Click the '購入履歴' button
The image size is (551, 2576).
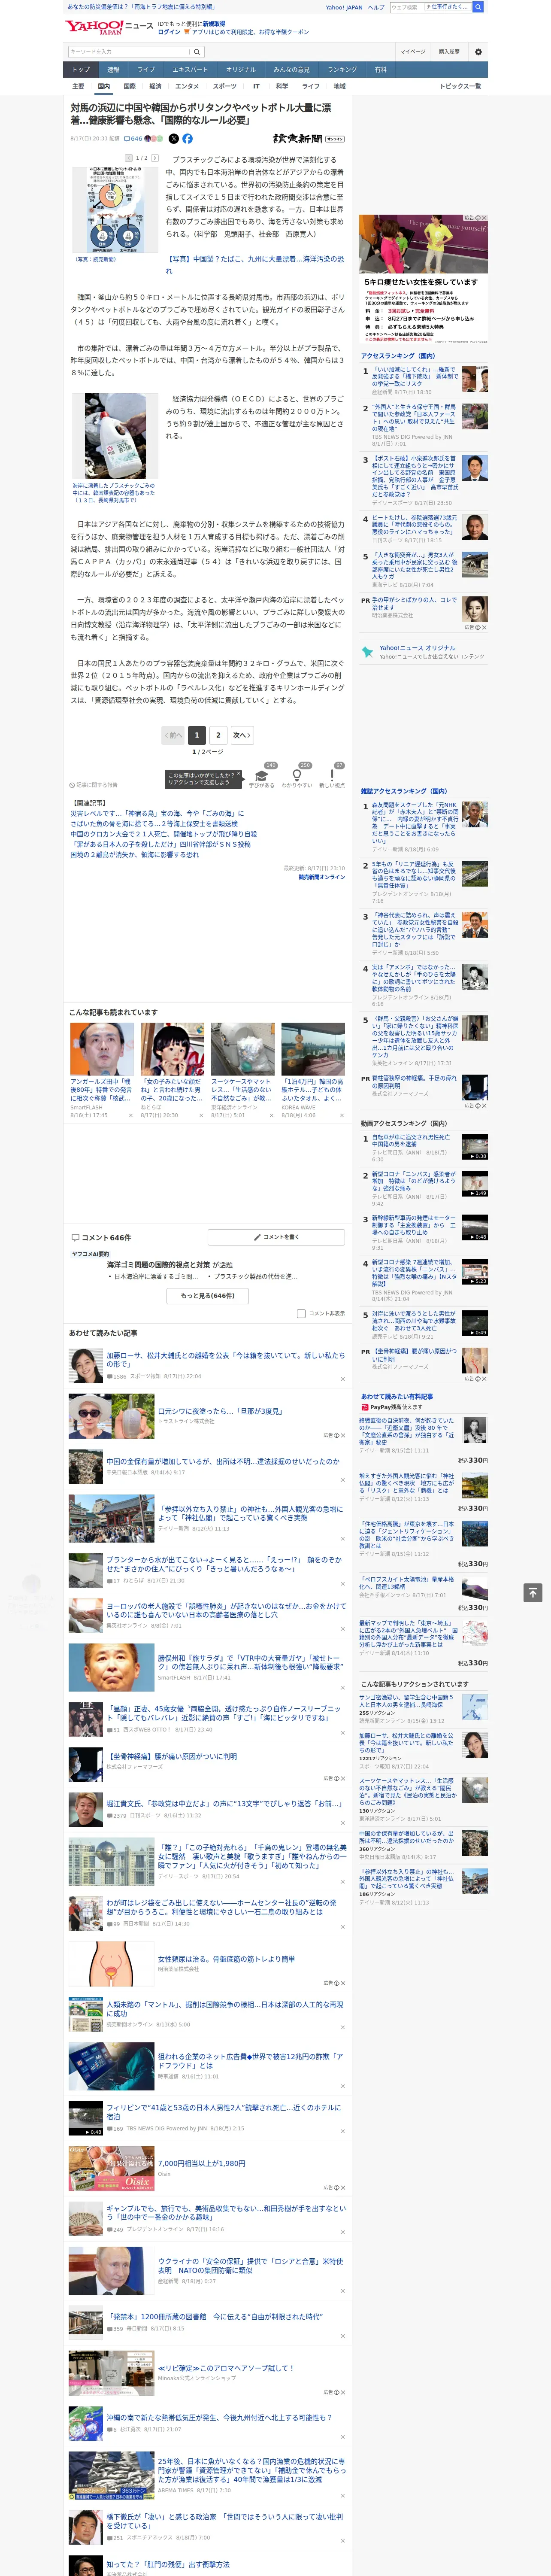pos(449,51)
